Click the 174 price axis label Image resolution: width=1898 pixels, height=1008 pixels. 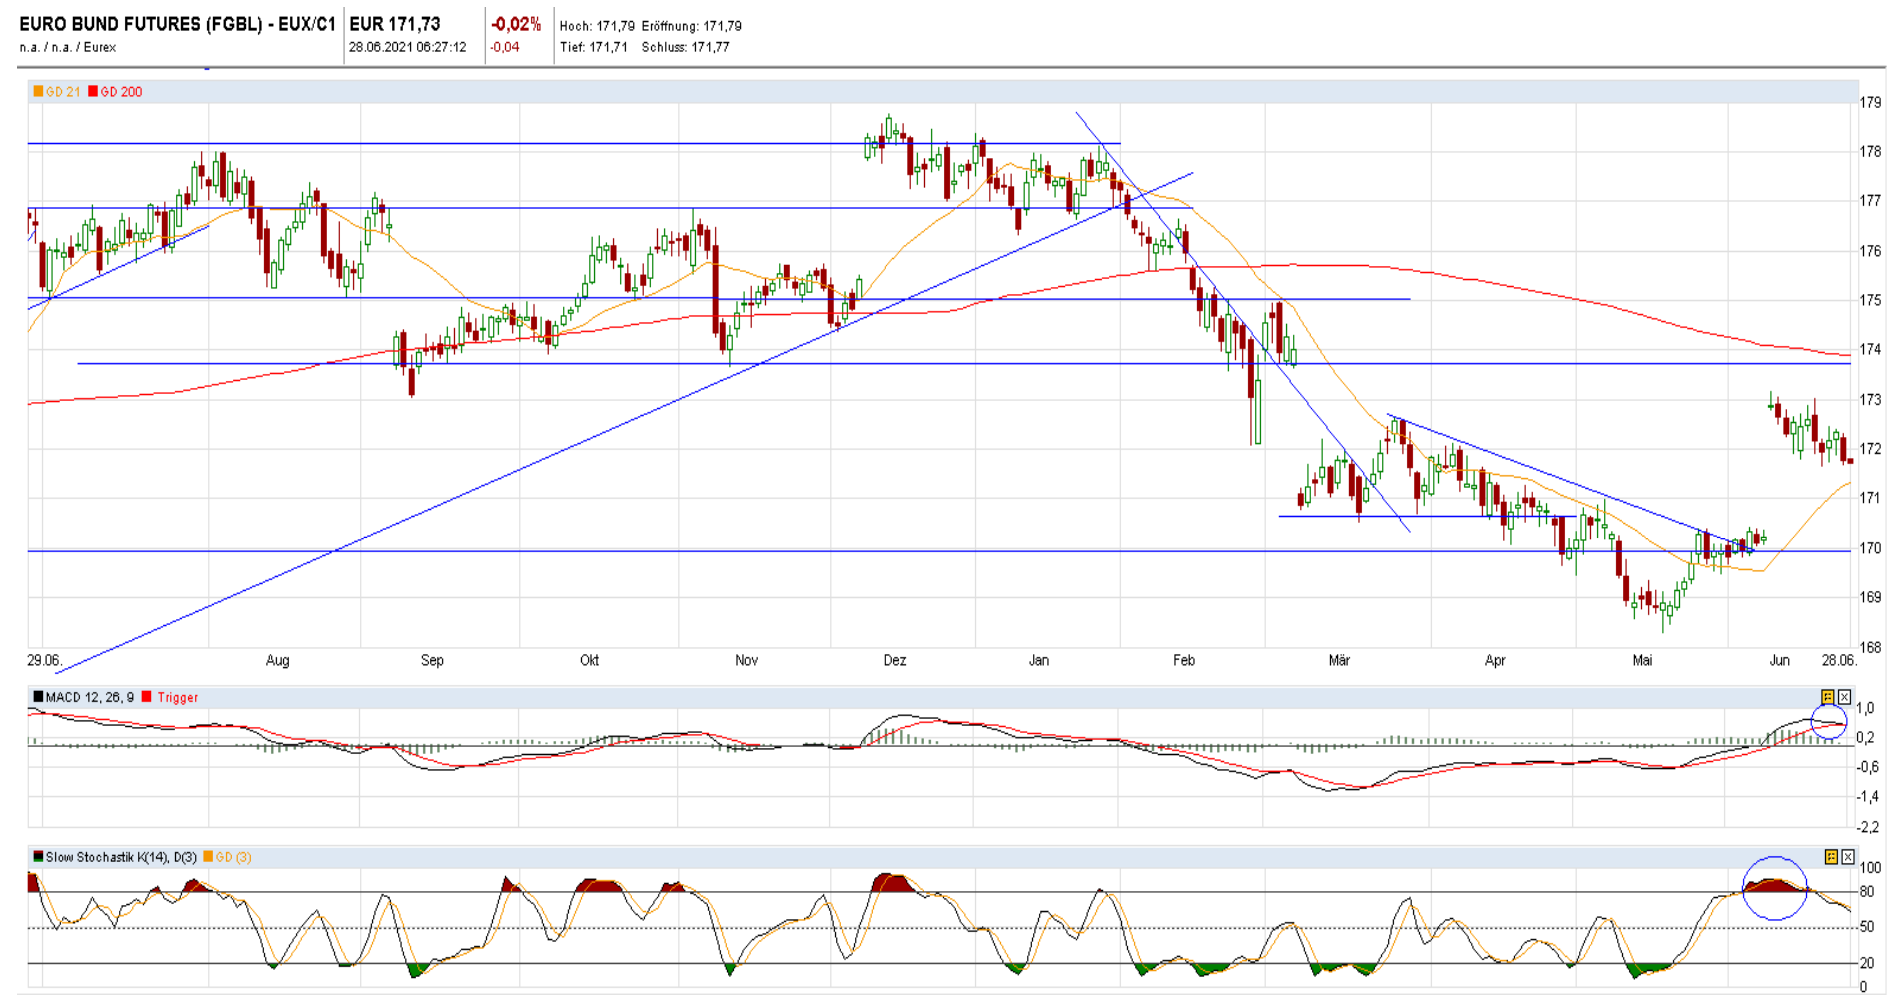pos(1870,349)
